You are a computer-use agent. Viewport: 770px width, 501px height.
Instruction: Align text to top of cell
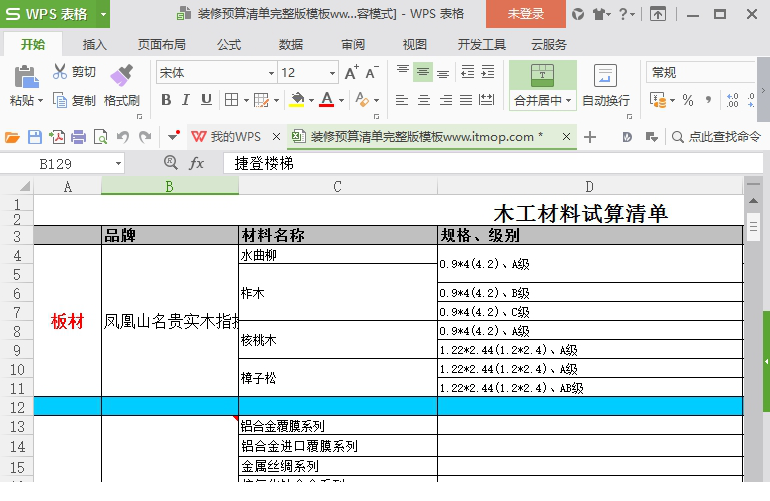point(403,72)
